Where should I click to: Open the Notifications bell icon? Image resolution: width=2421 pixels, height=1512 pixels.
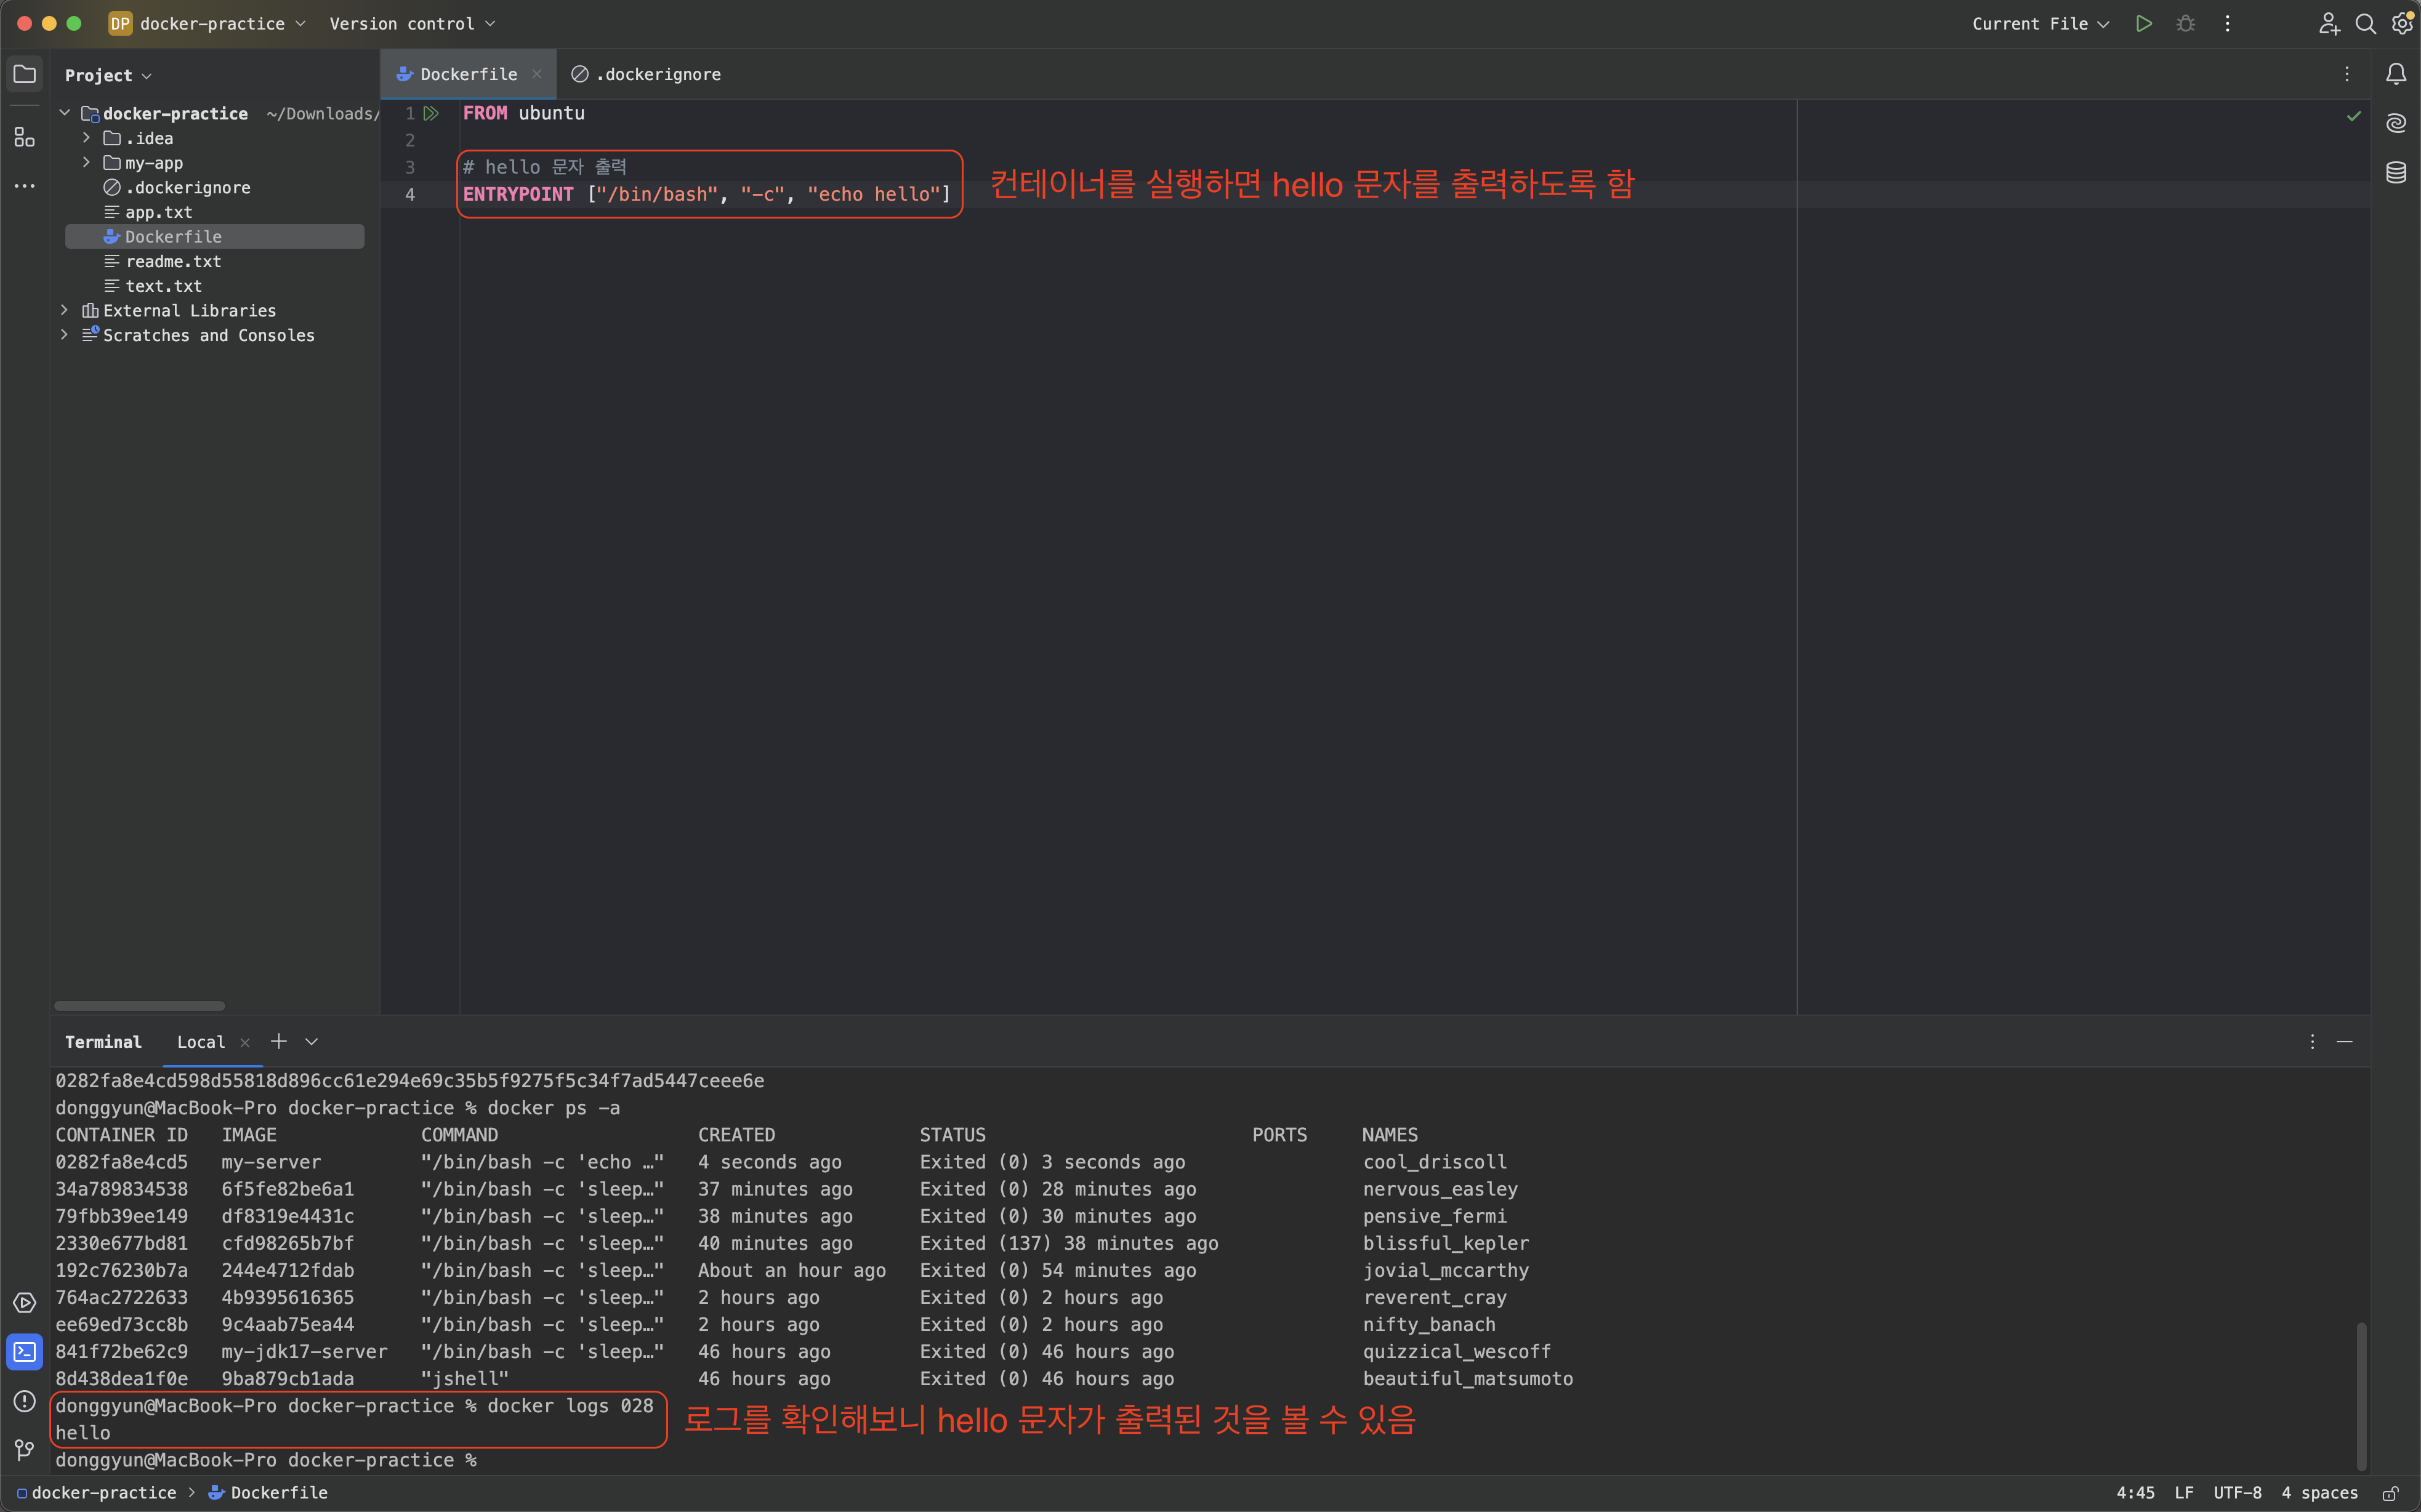pos(2396,74)
